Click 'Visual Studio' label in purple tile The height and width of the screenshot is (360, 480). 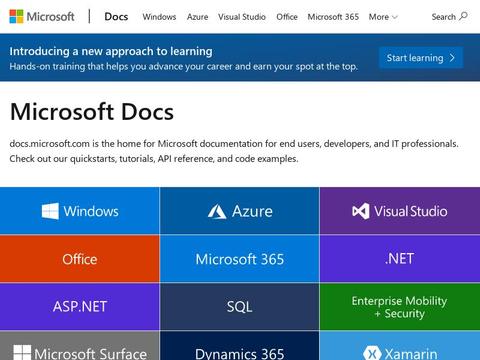click(x=411, y=211)
